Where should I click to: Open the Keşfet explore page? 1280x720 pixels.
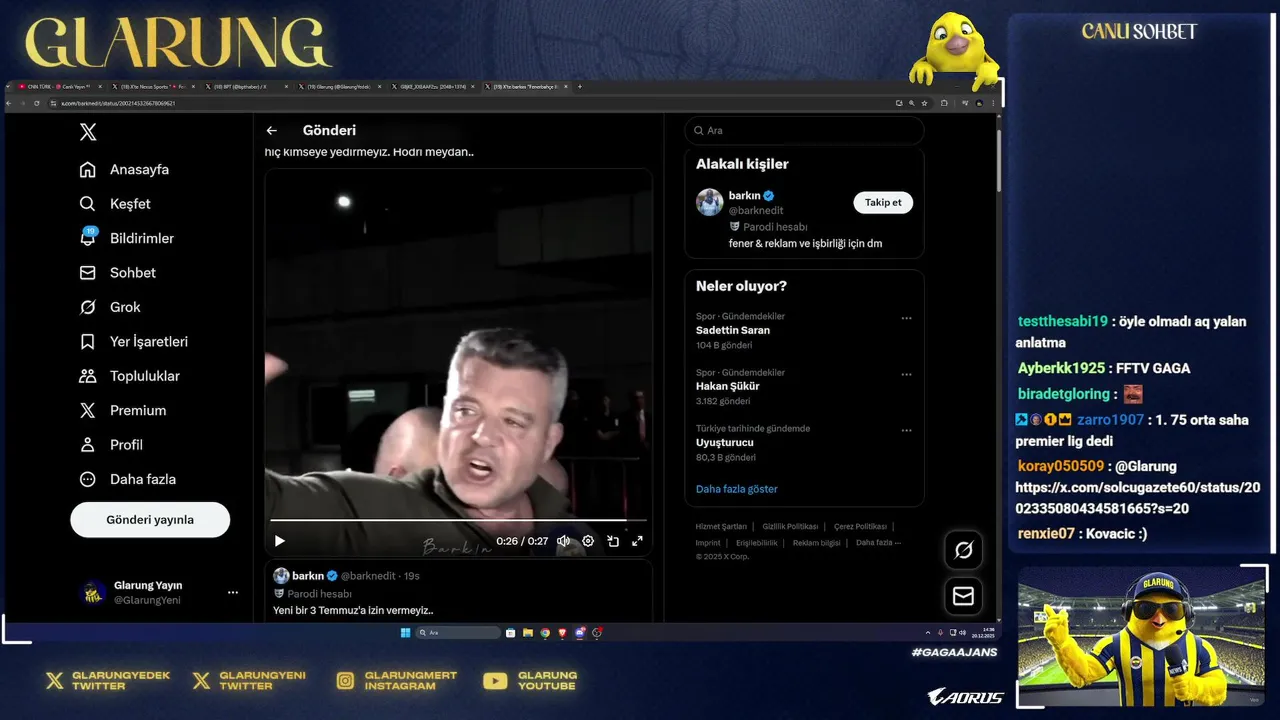(x=115, y=204)
